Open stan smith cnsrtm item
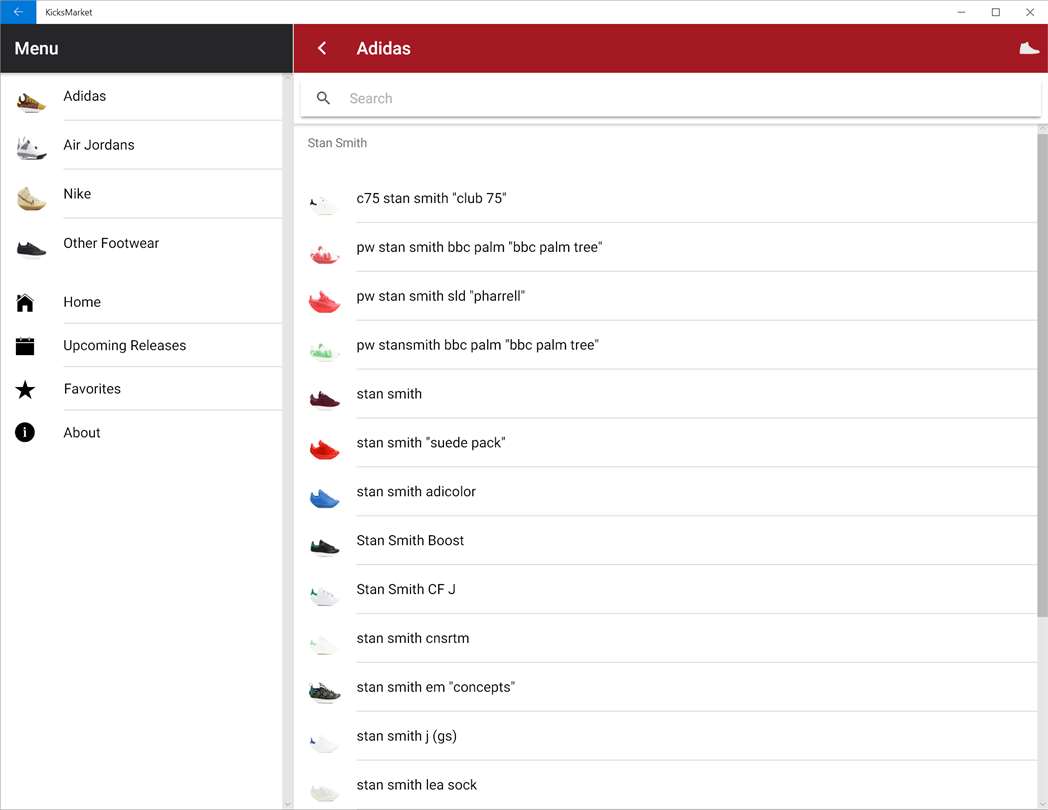 pyautogui.click(x=666, y=638)
